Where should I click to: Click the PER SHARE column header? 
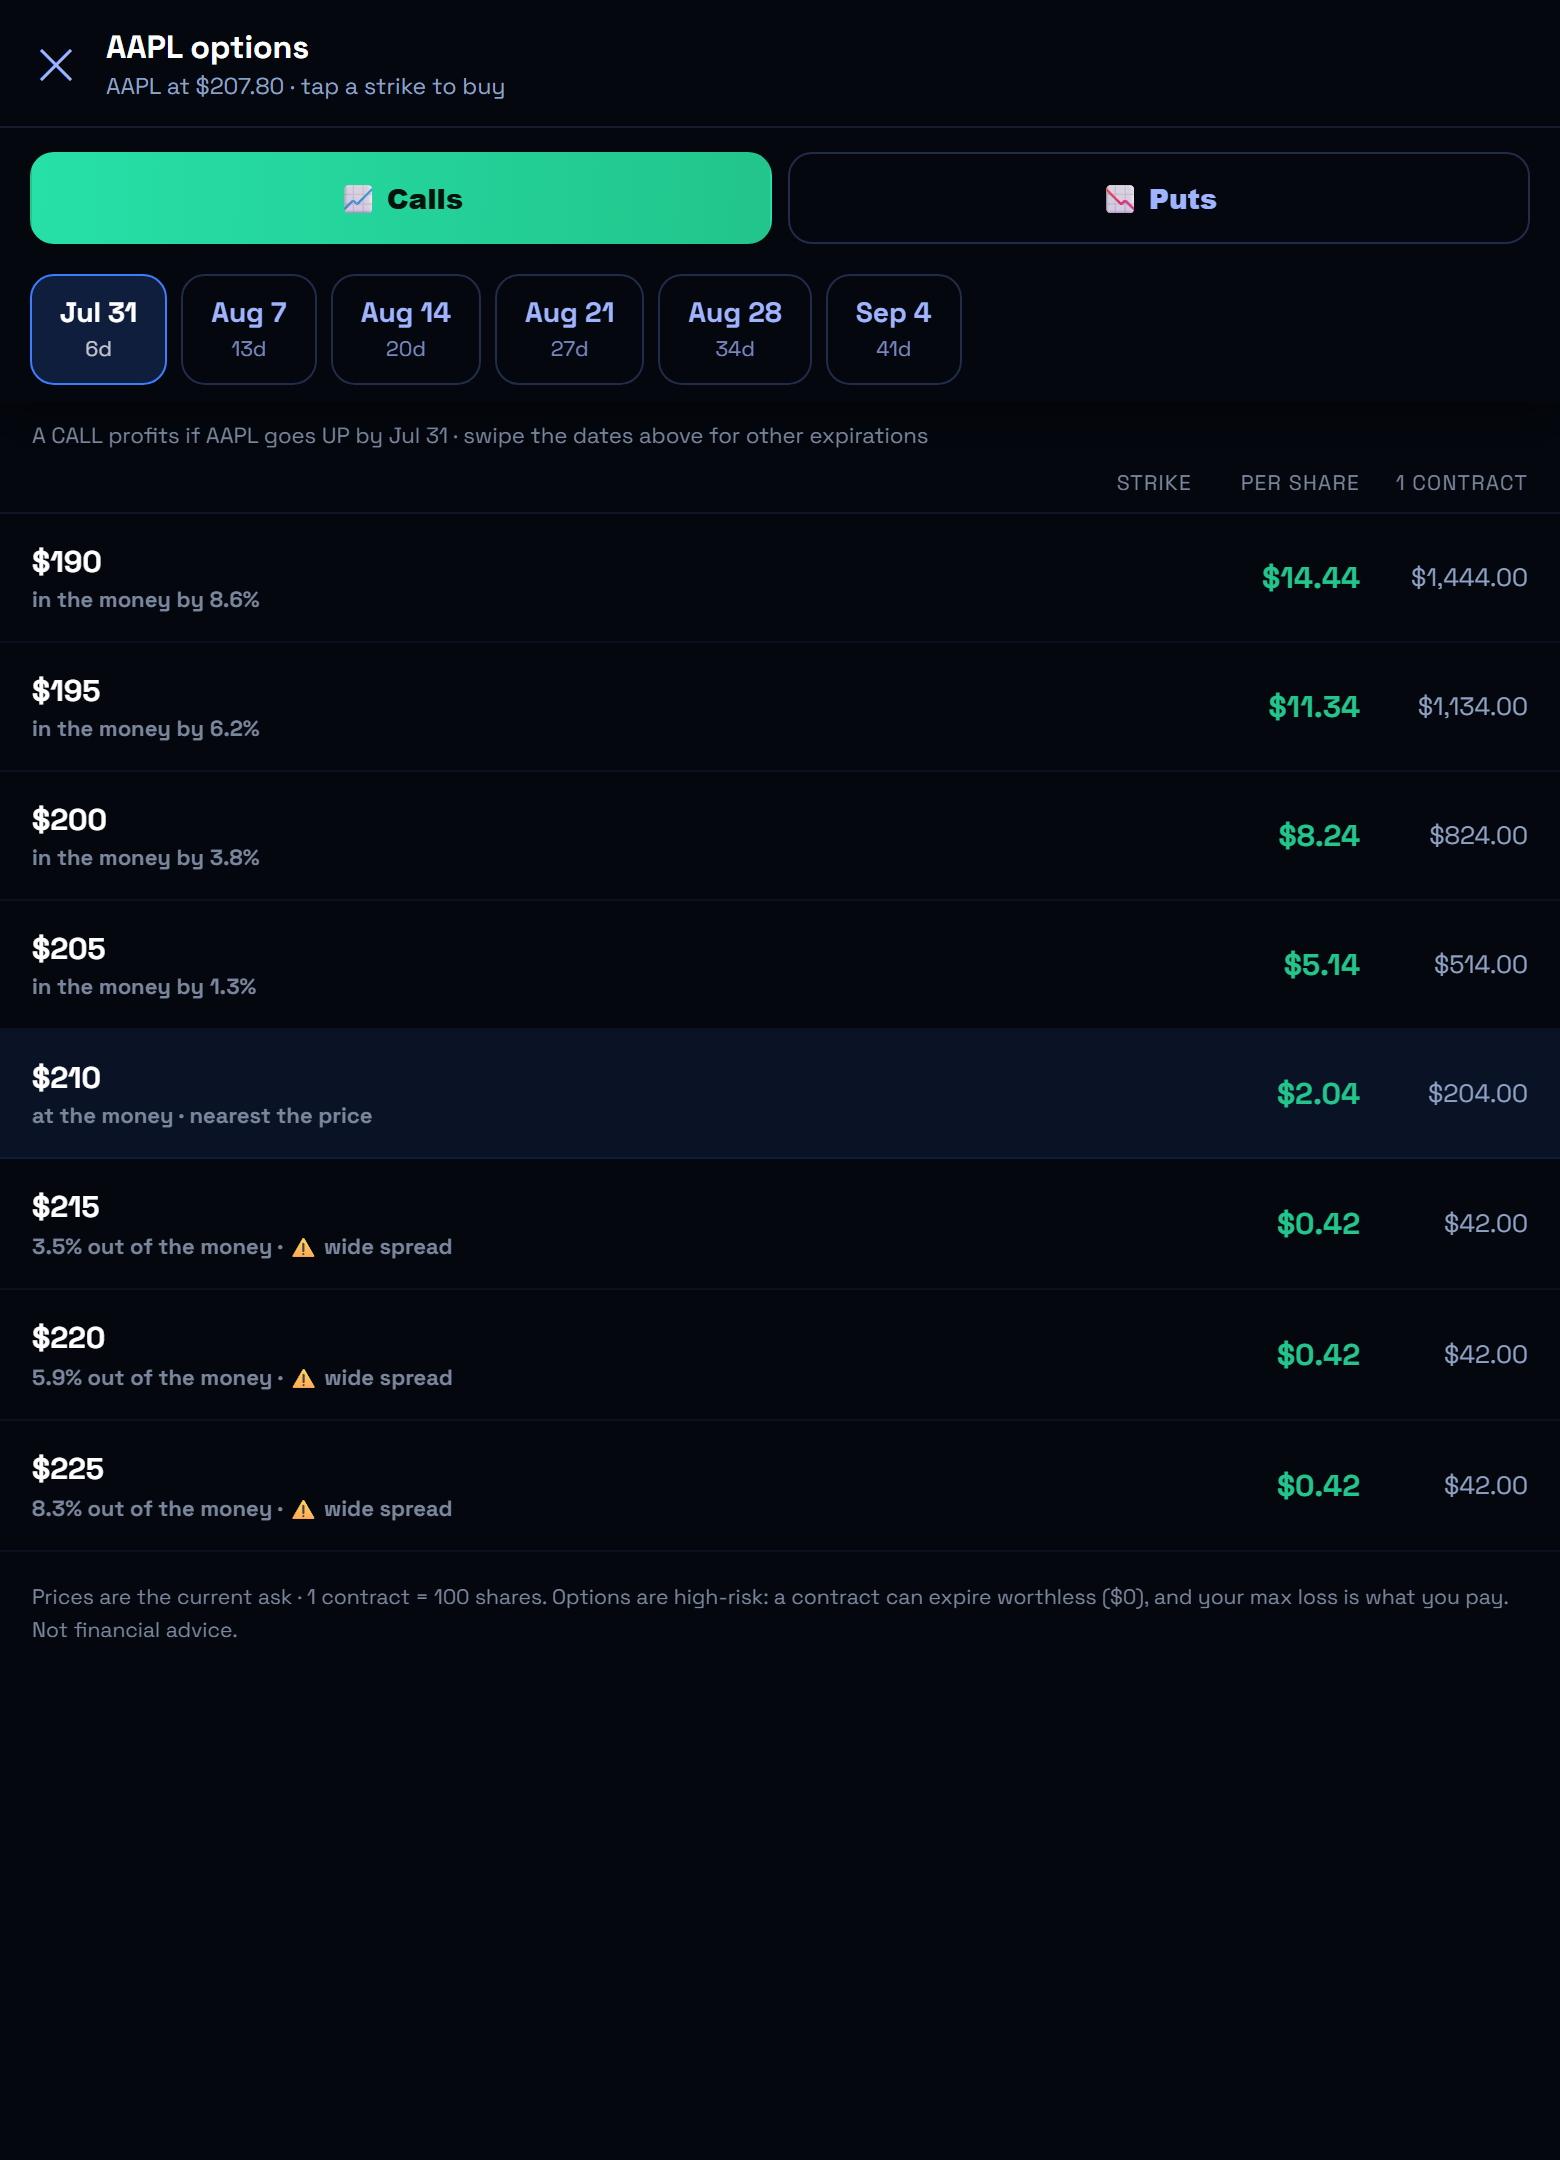tap(1299, 483)
